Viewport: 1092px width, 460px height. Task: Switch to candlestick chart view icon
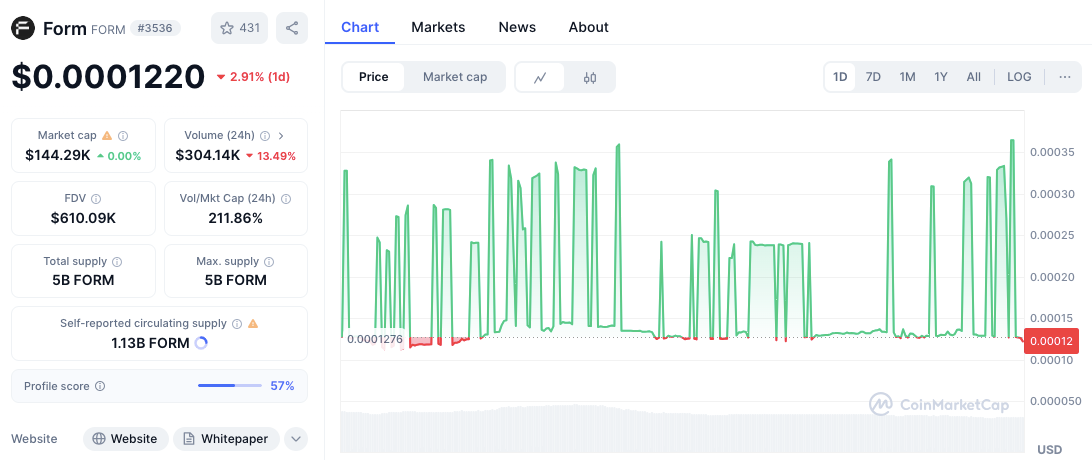click(x=590, y=77)
